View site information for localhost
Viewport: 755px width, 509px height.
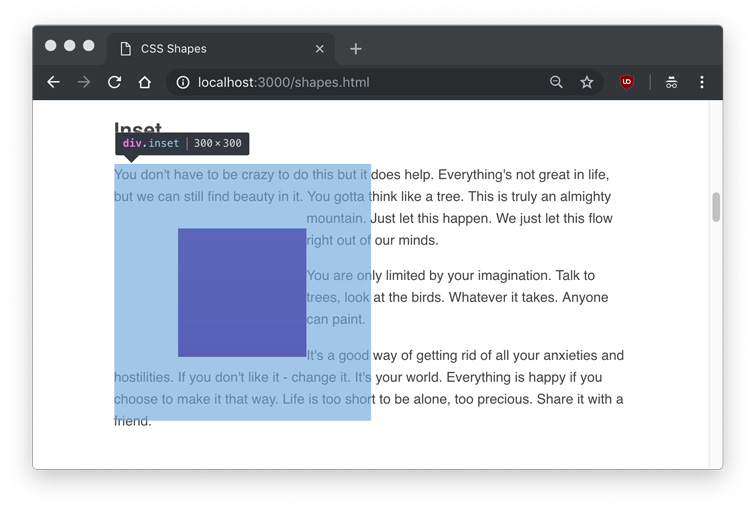[x=183, y=82]
